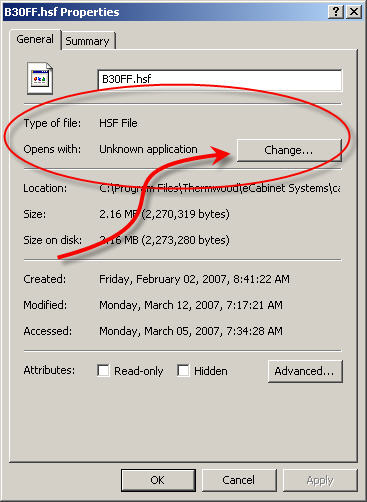Close the B30FF.hsf Properties dialog

pyautogui.click(x=354, y=12)
